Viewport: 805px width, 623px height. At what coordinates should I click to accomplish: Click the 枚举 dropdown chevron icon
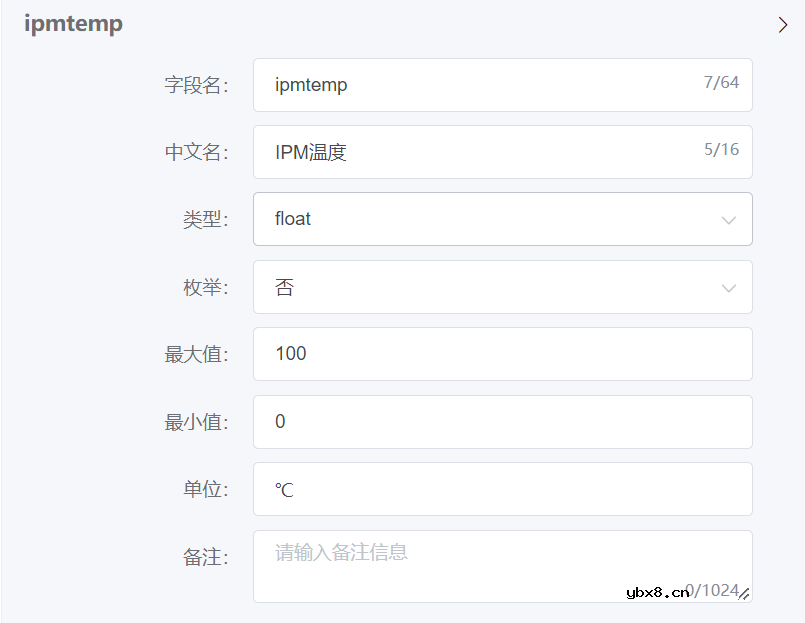click(729, 287)
